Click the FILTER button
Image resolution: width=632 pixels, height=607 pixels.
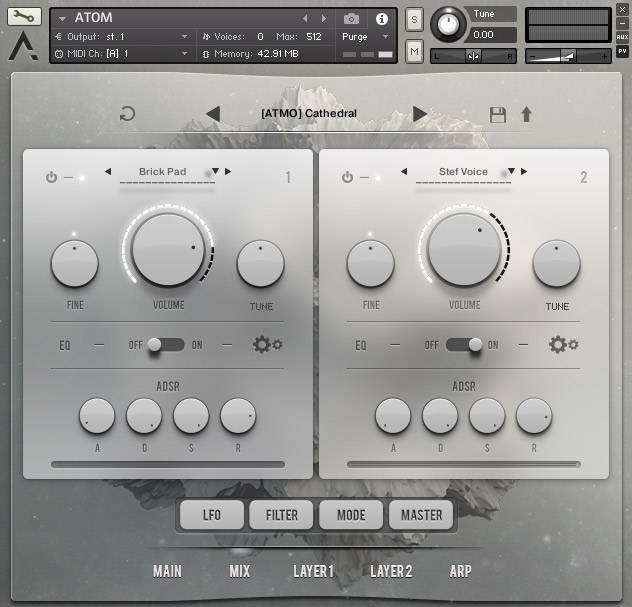click(281, 515)
